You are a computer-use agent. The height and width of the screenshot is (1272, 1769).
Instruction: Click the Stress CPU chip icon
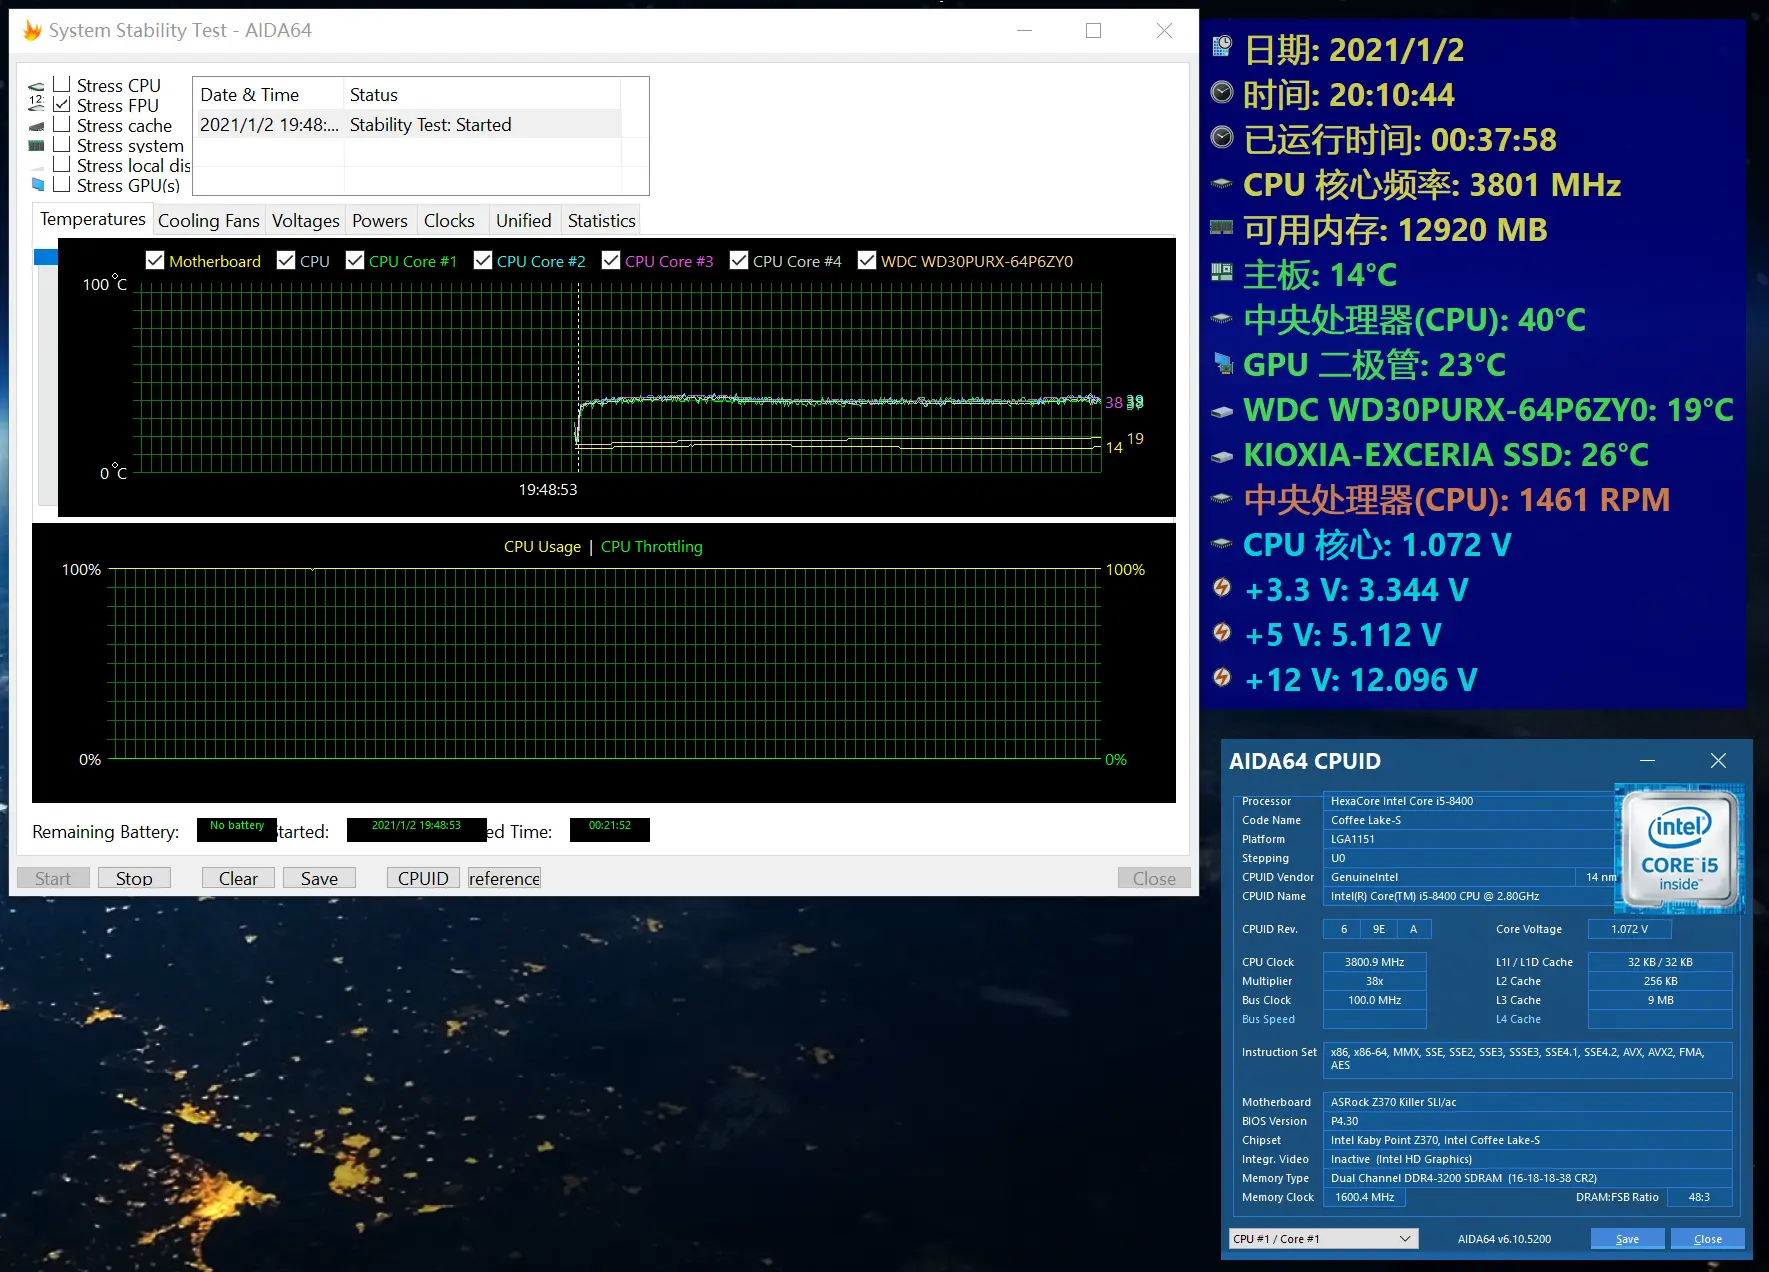[x=36, y=86]
